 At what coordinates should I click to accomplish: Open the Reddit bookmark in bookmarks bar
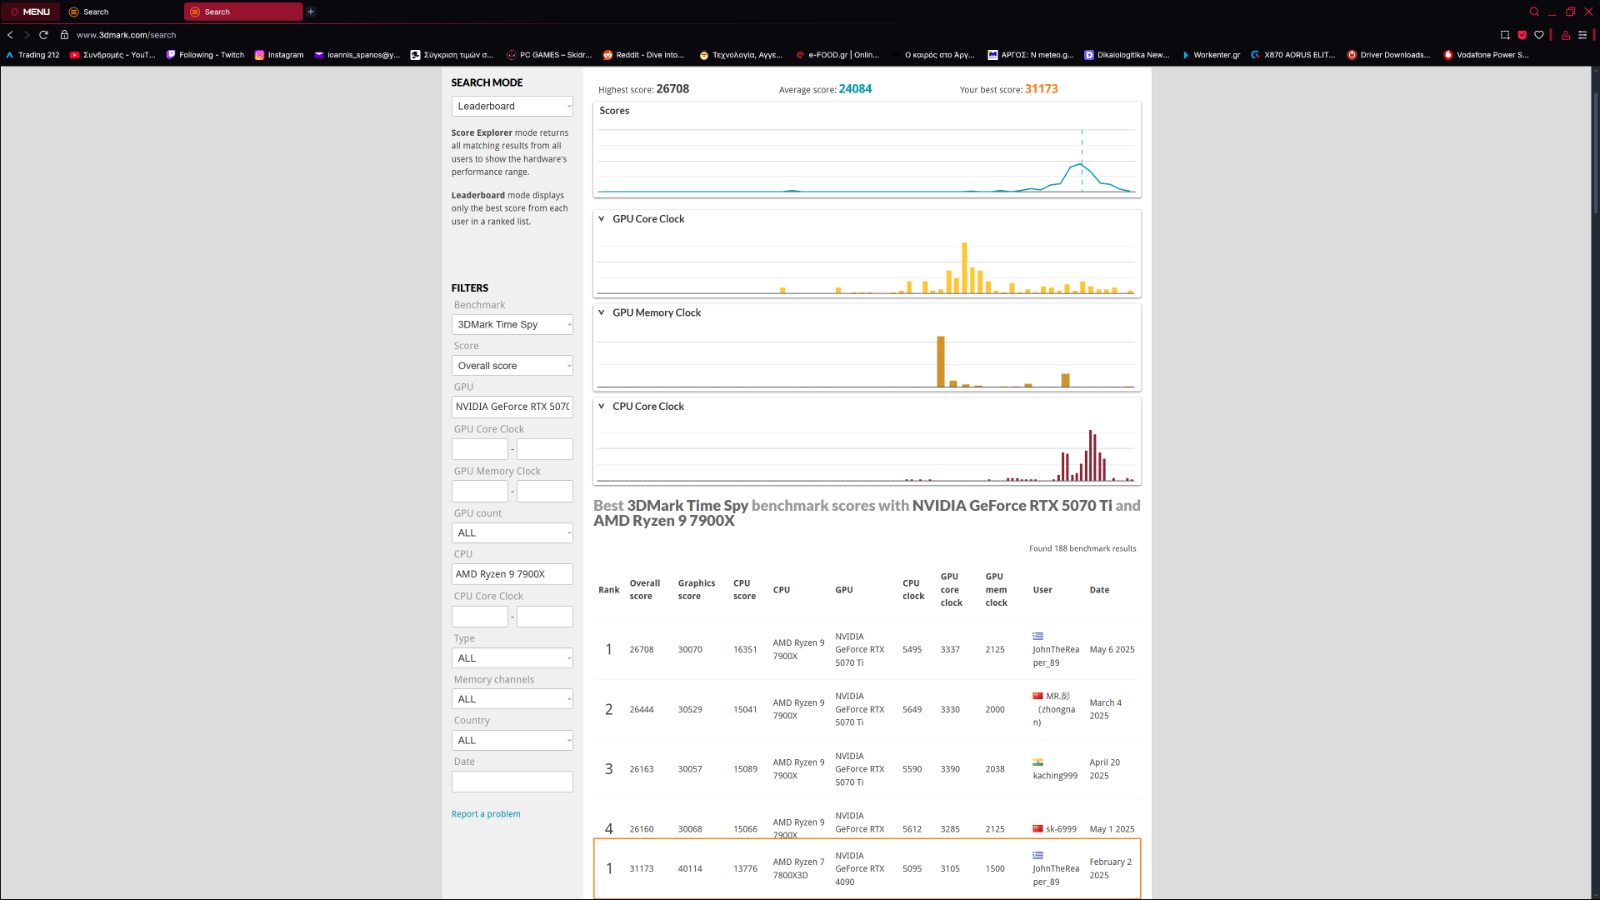coord(643,55)
